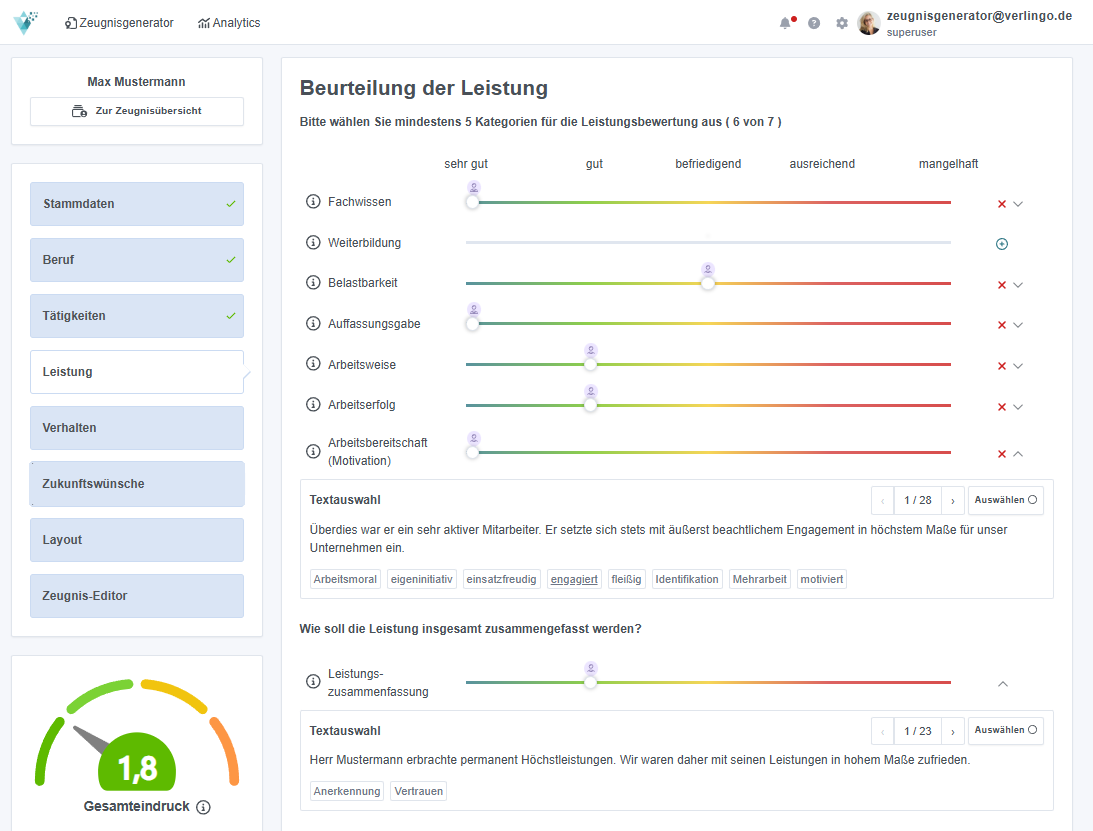Click the zeugnisgenerator@verlingo.de account name

pyautogui.click(x=979, y=16)
